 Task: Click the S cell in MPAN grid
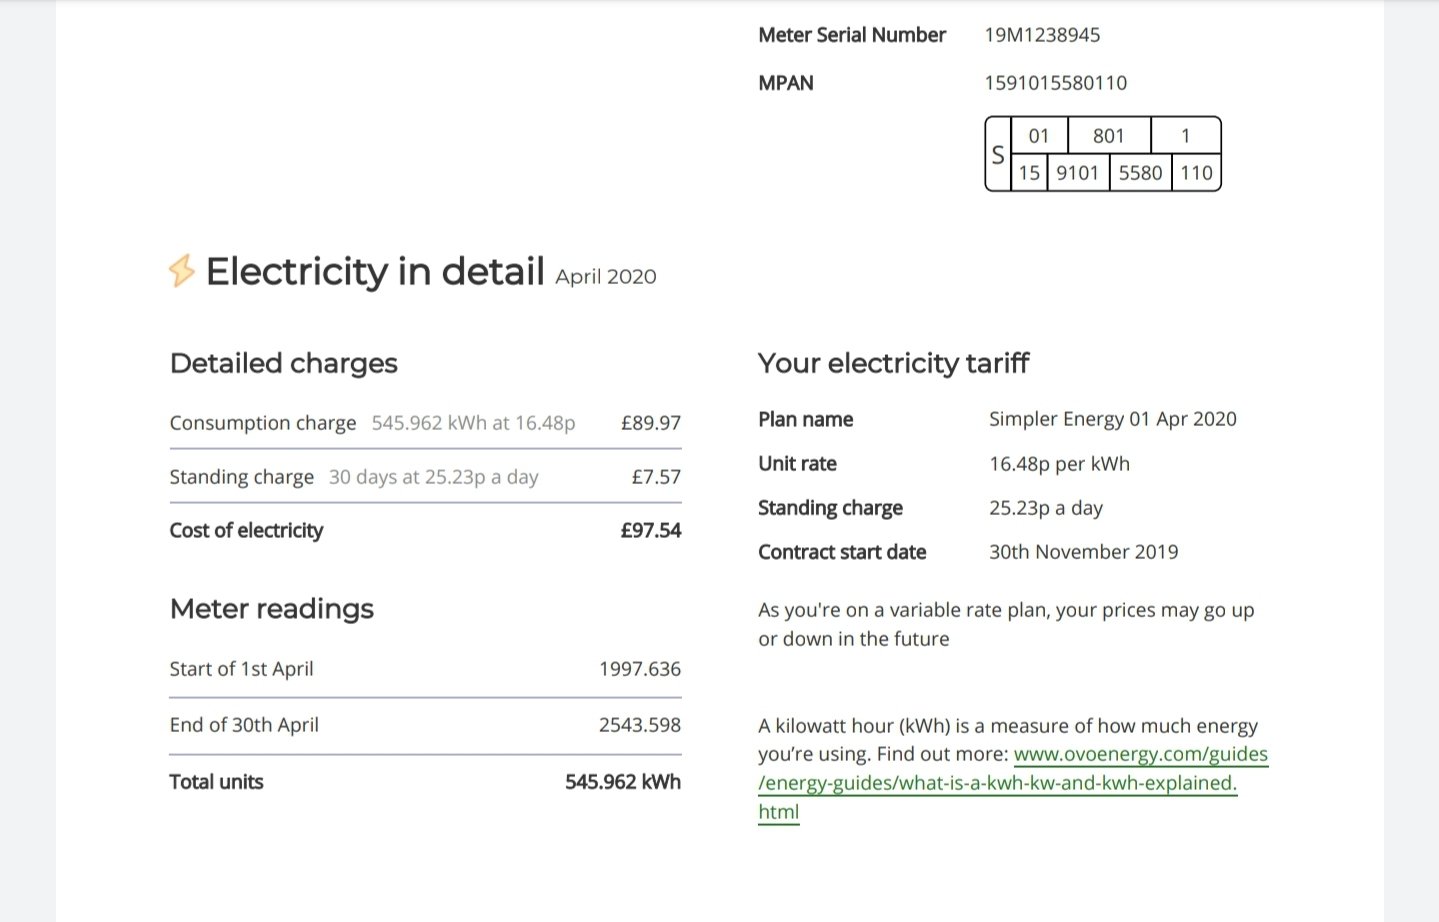tap(998, 154)
